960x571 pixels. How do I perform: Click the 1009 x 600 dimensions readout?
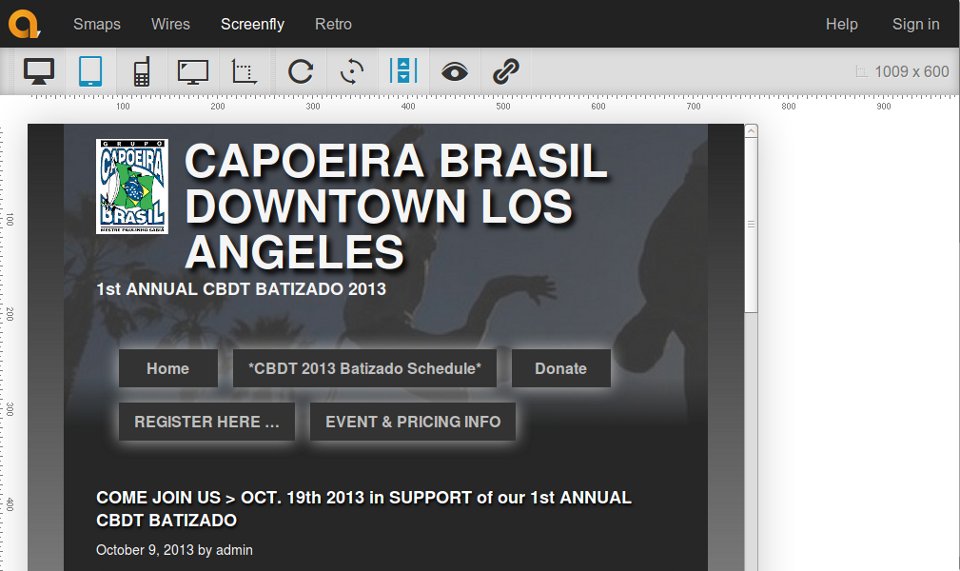click(x=912, y=72)
